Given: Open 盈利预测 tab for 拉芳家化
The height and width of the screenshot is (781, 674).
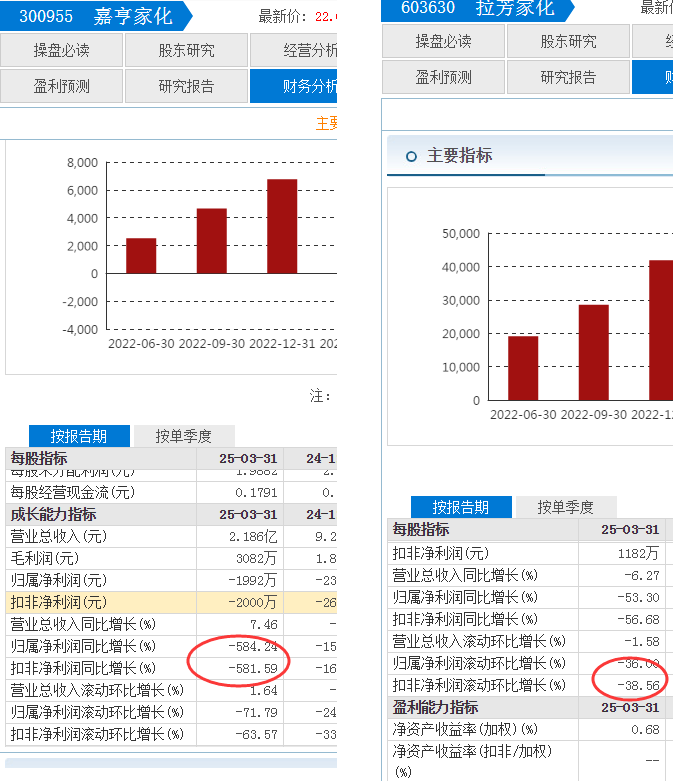Looking at the screenshot, I should coord(443,77).
